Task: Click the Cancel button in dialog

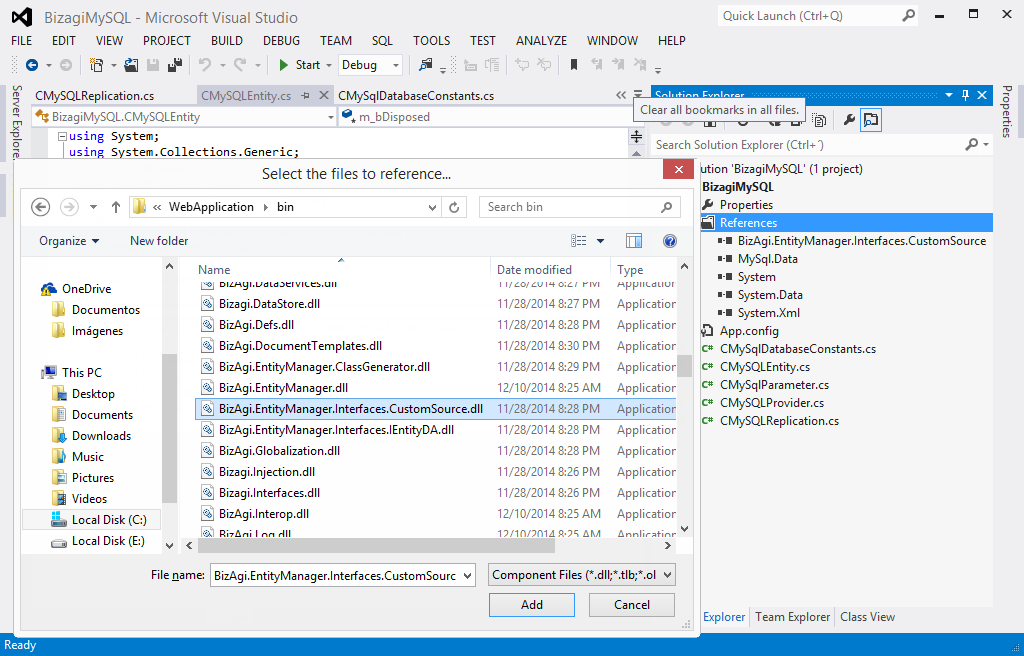Action: (x=632, y=605)
